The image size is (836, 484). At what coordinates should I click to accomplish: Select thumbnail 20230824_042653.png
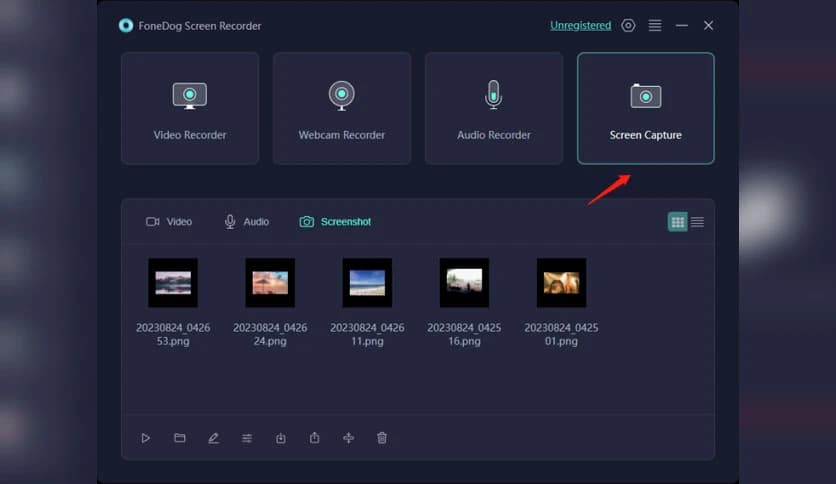click(x=173, y=283)
